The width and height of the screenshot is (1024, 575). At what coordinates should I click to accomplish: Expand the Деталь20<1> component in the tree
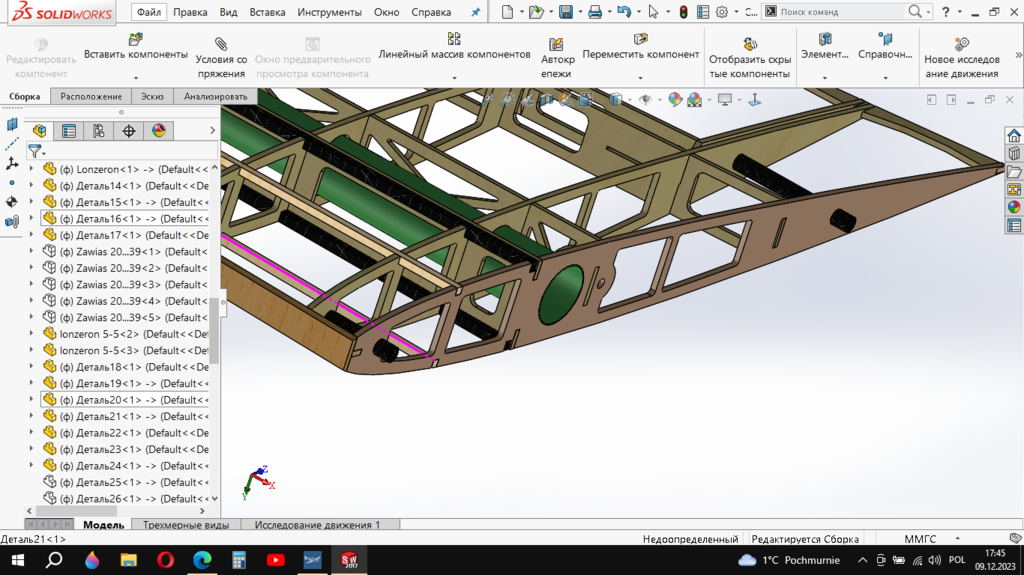(31, 399)
